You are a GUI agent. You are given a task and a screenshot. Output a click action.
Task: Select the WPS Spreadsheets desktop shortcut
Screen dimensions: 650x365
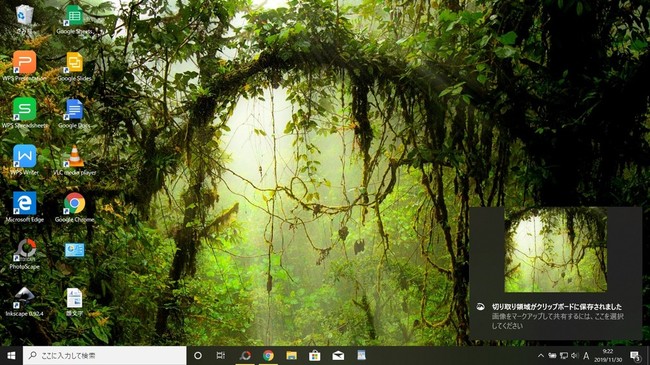click(x=24, y=113)
